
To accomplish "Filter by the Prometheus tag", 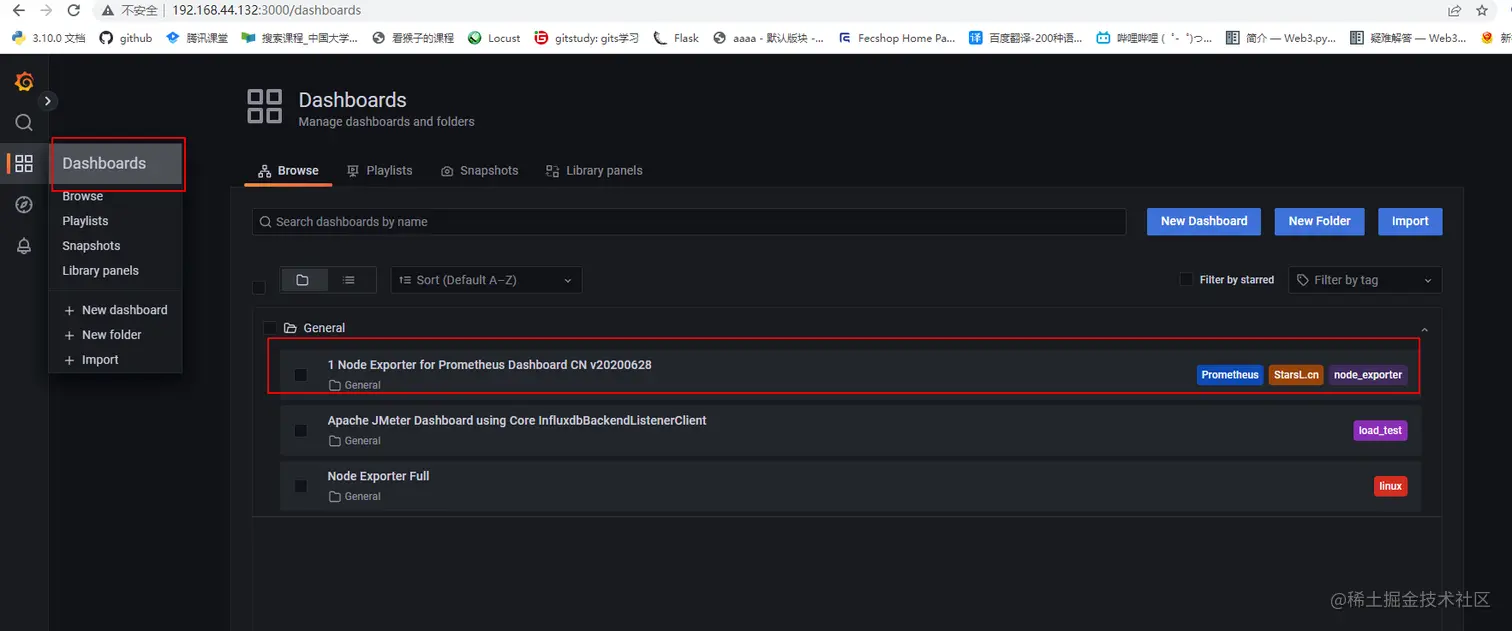I will (1230, 375).
